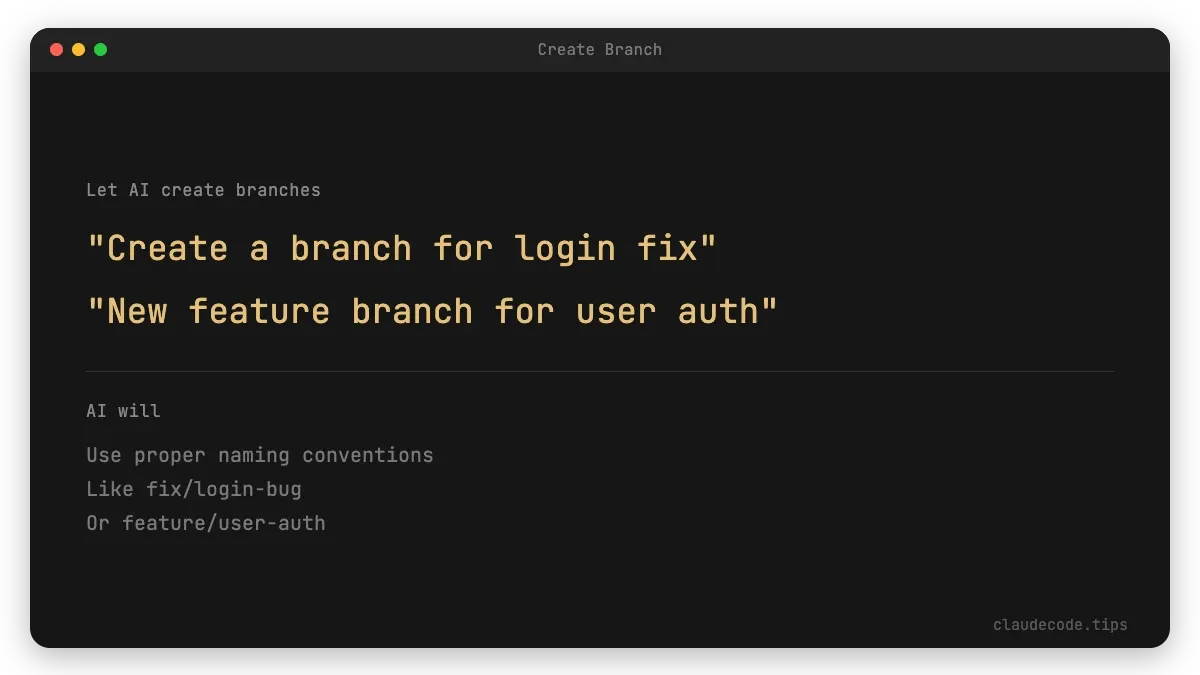Screen dimensions: 1200x675
Task: Select the "Create a branch for login fix" prompt
Action: [x=400, y=247]
